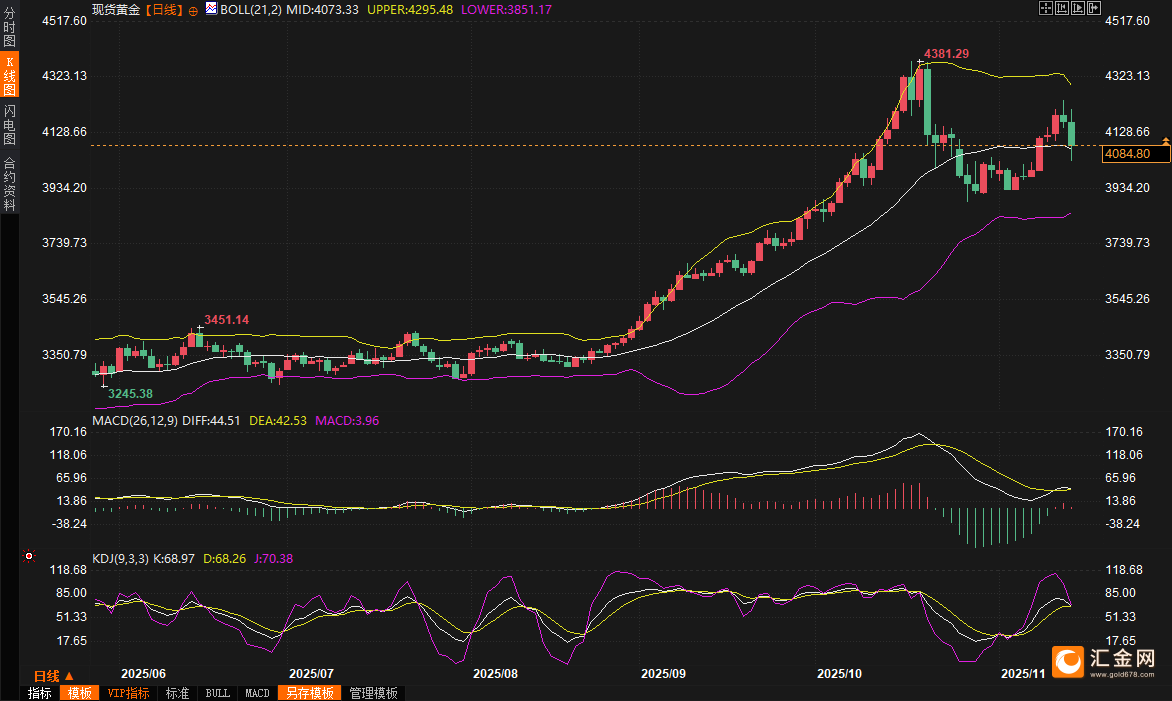Open the 合约资料 side tab
This screenshot has width=1172, height=701.
[x=10, y=183]
